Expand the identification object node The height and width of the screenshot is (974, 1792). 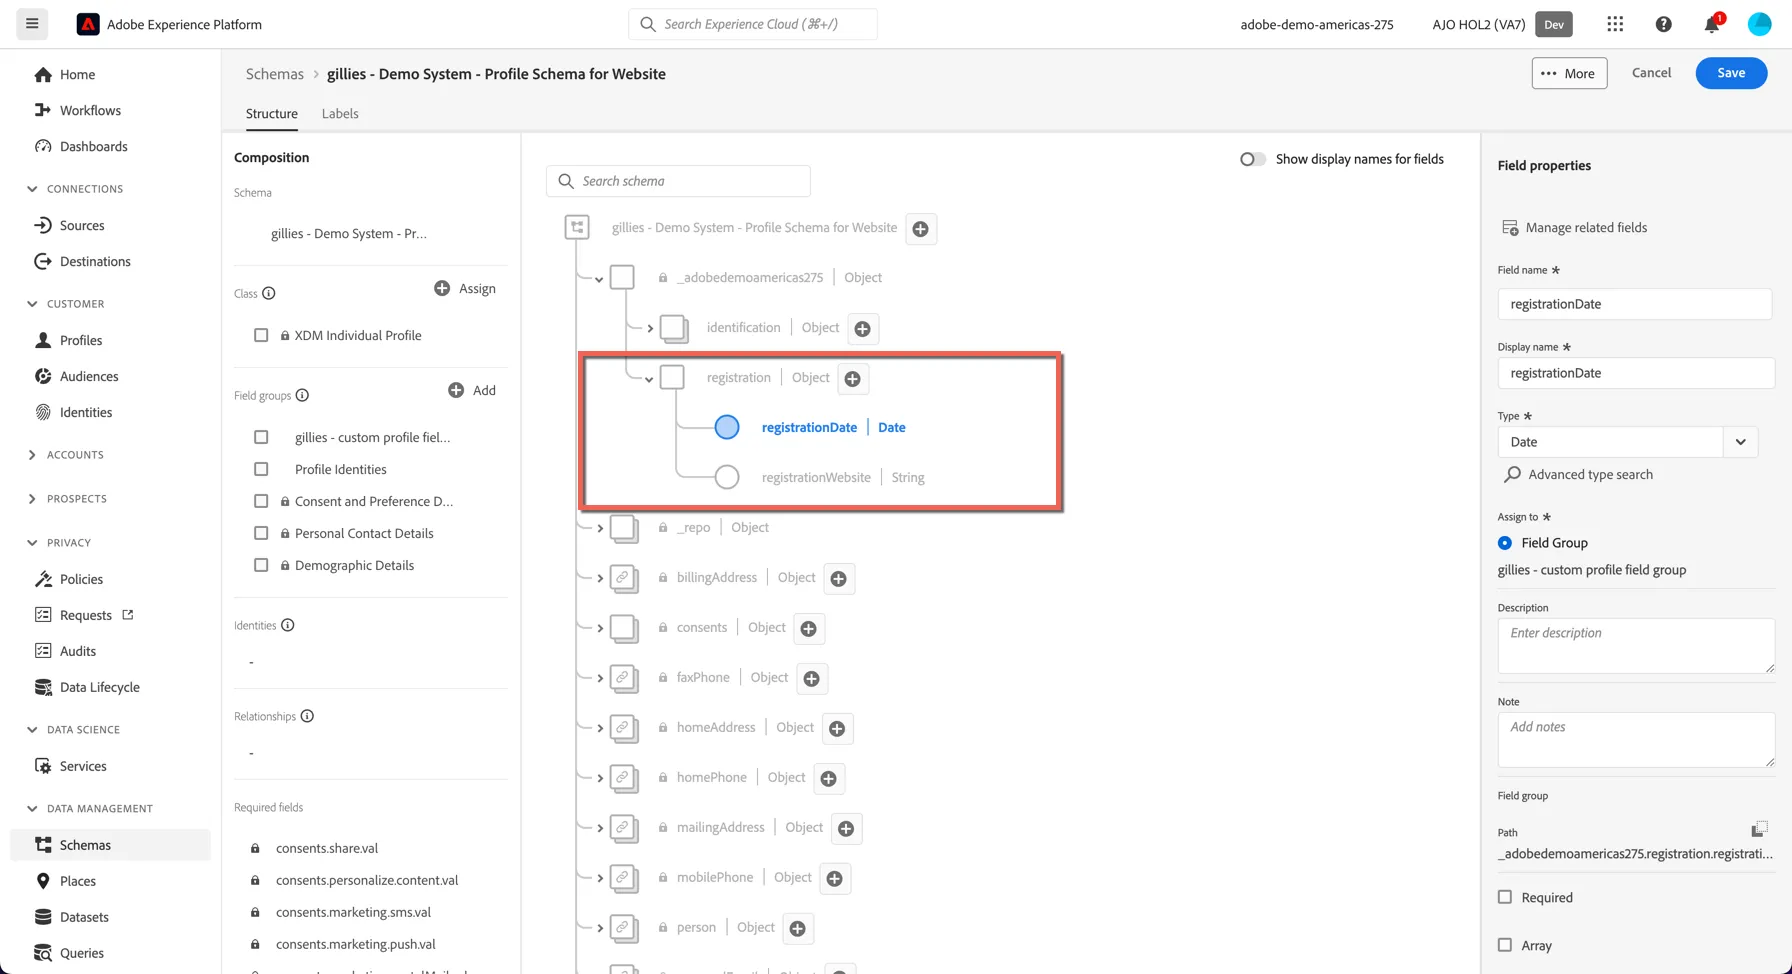pyautogui.click(x=650, y=328)
